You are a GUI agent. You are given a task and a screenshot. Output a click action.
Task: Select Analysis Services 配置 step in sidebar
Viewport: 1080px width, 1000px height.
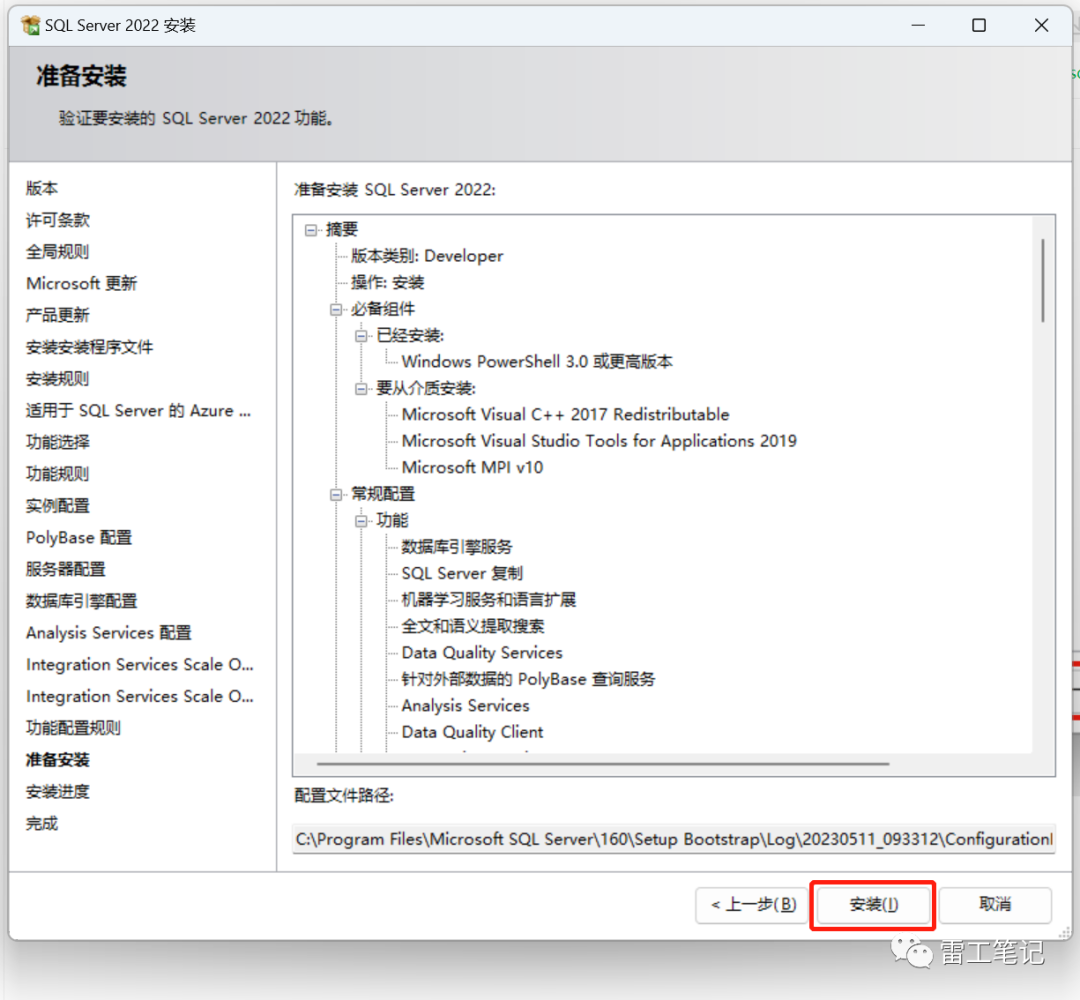pyautogui.click(x=109, y=632)
